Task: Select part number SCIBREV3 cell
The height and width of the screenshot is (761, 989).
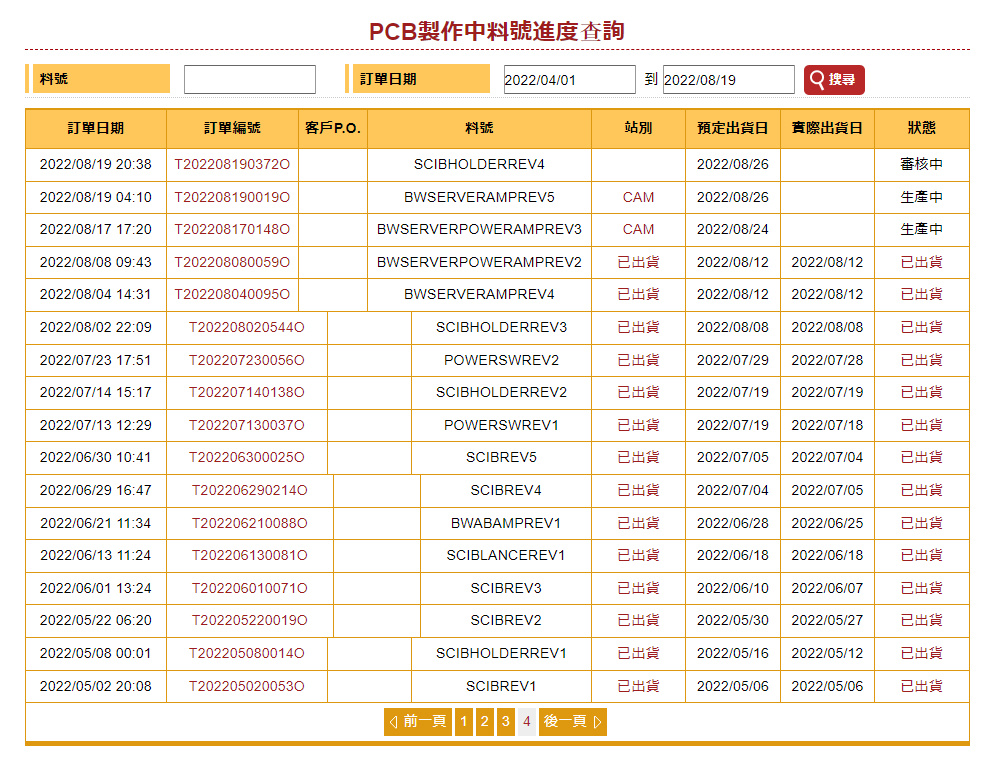Action: click(x=506, y=588)
